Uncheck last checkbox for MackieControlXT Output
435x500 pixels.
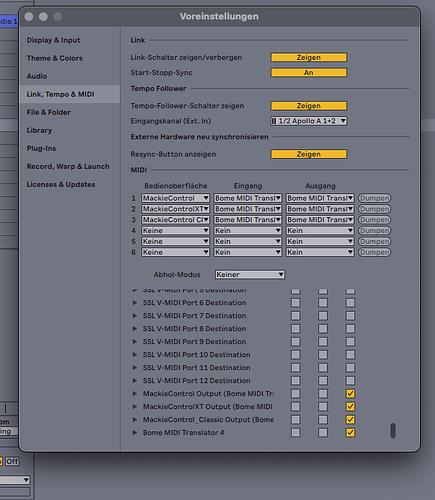350,406
